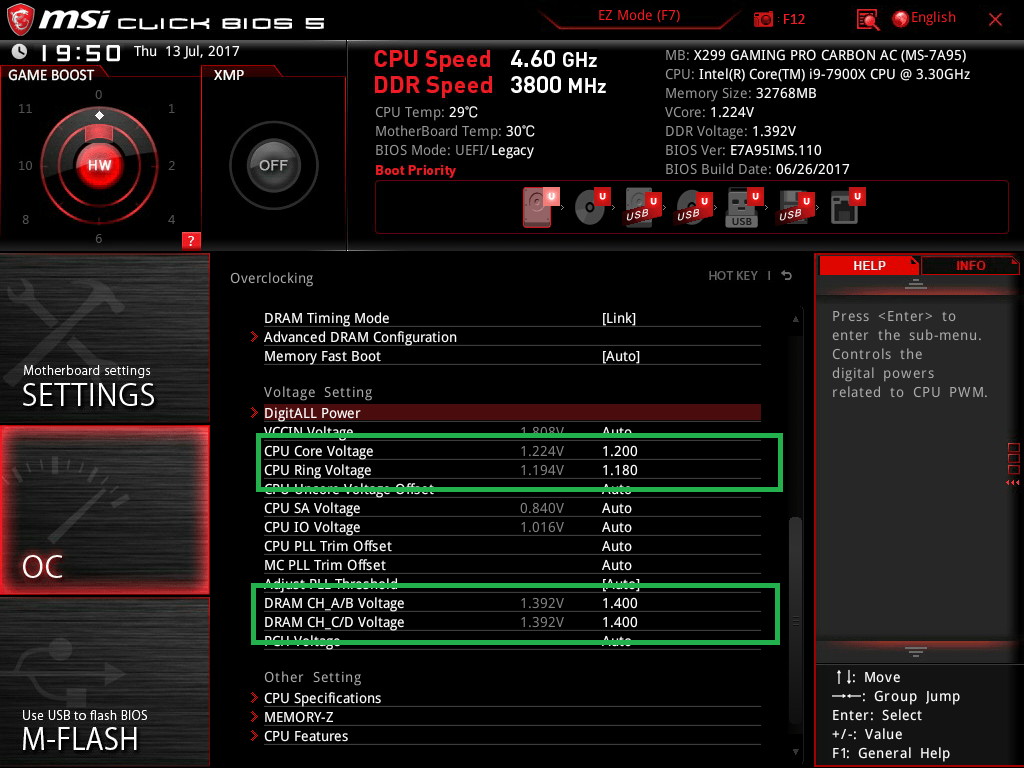Select the optical disc boot device icon

[592, 207]
